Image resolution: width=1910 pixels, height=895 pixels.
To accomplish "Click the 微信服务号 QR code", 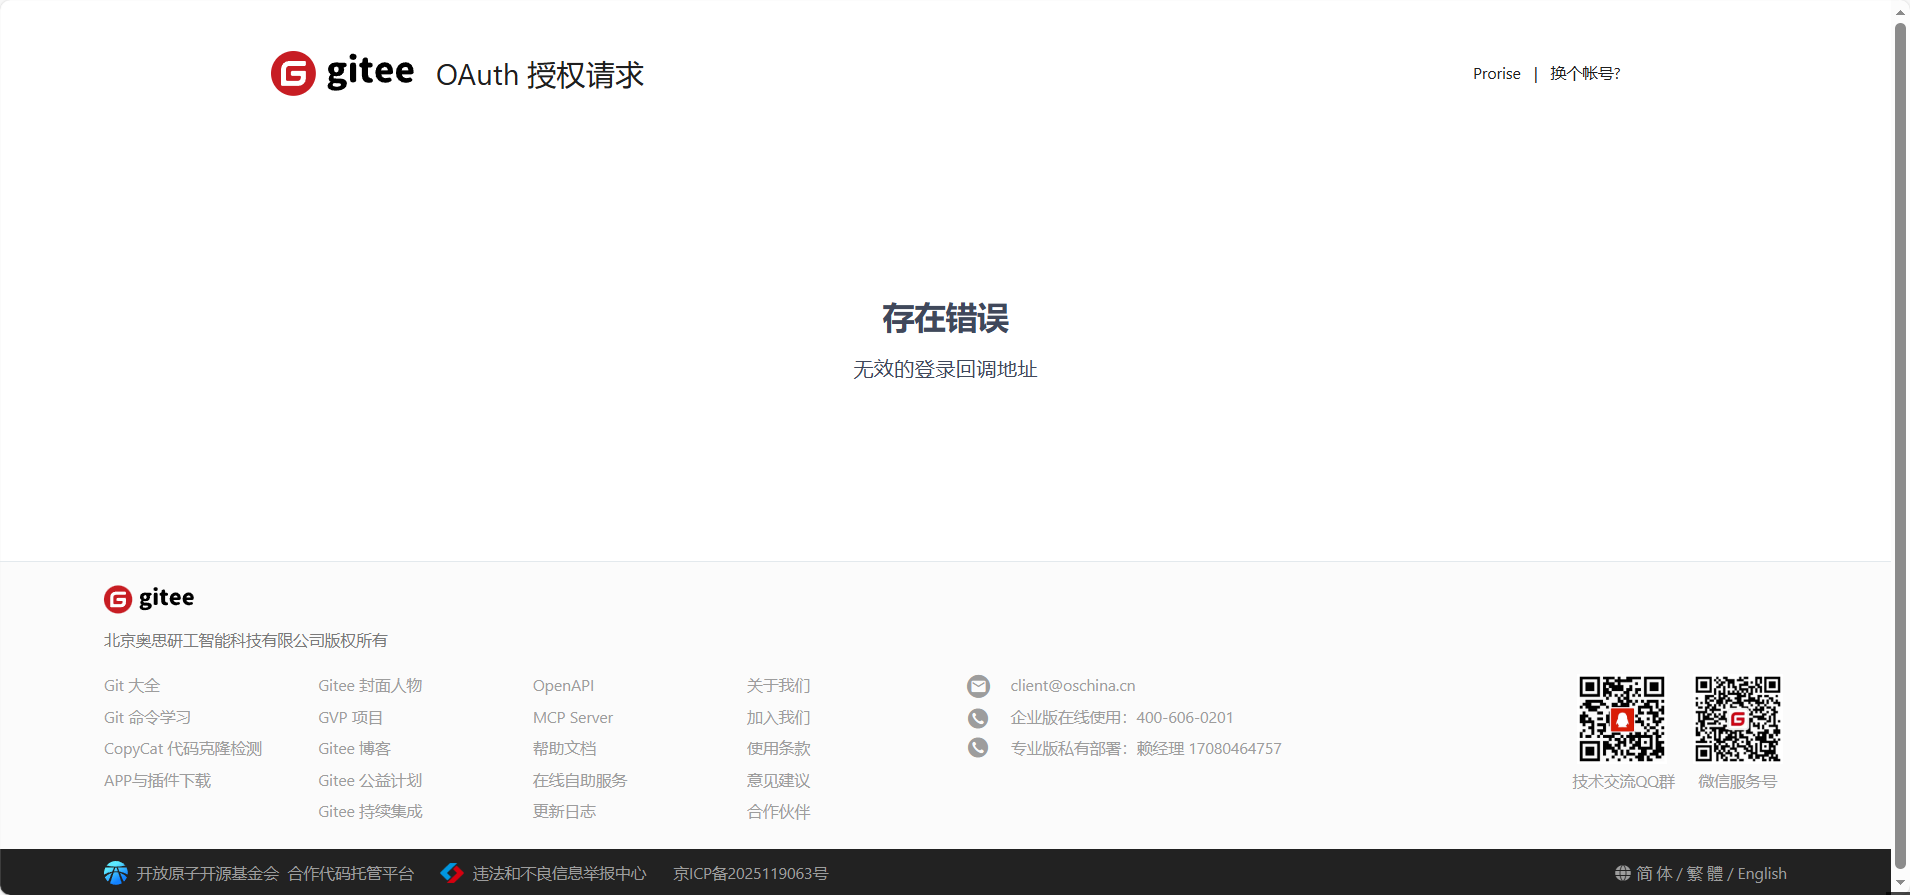I will click(1737, 719).
